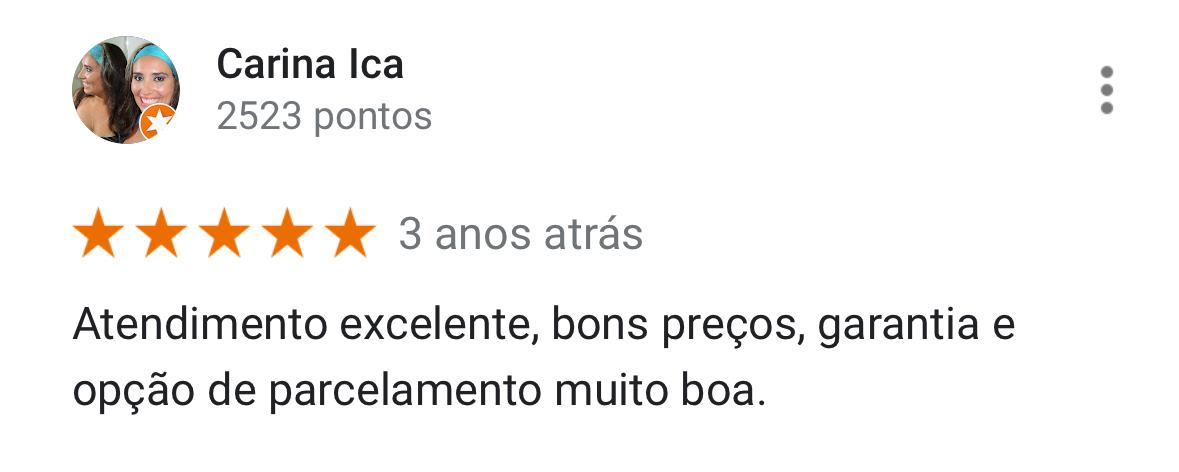Click Carina Ica's profile photo
The width and height of the screenshot is (1179, 472).
[x=126, y=89]
